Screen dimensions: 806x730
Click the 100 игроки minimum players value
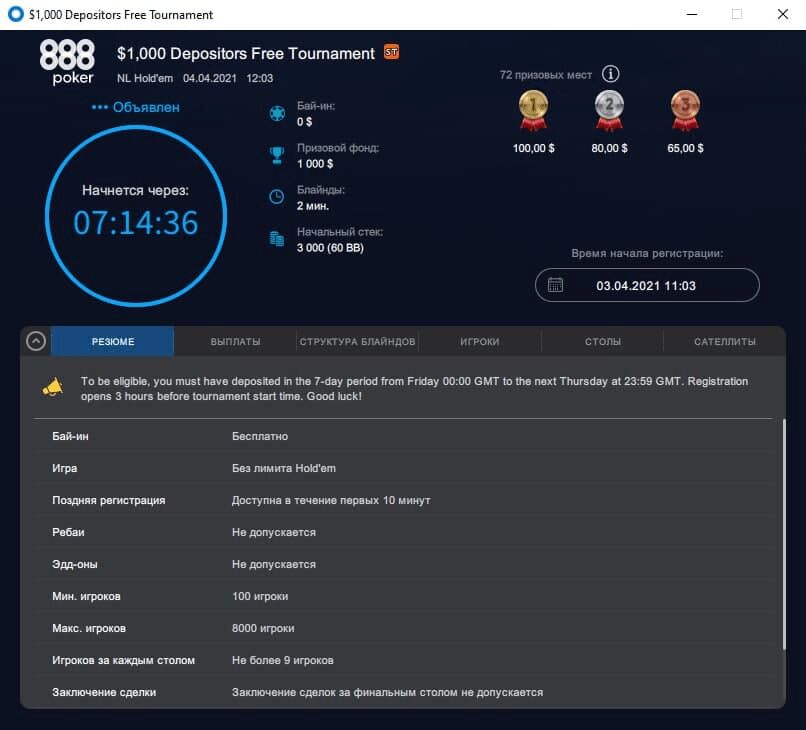(x=260, y=596)
